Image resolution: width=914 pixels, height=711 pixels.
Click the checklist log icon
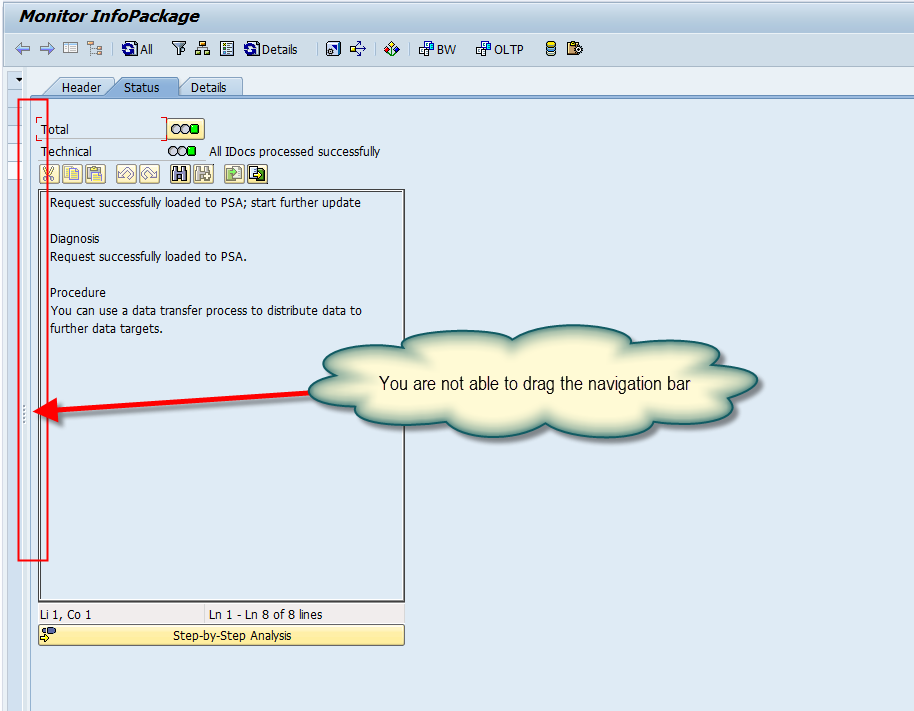pos(227,48)
